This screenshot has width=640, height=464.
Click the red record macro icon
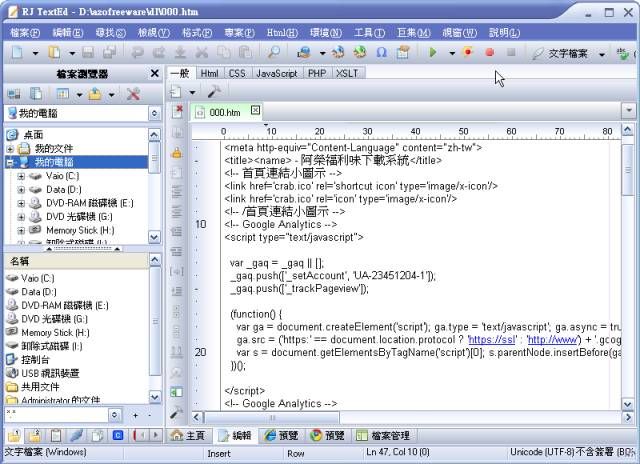pos(490,52)
